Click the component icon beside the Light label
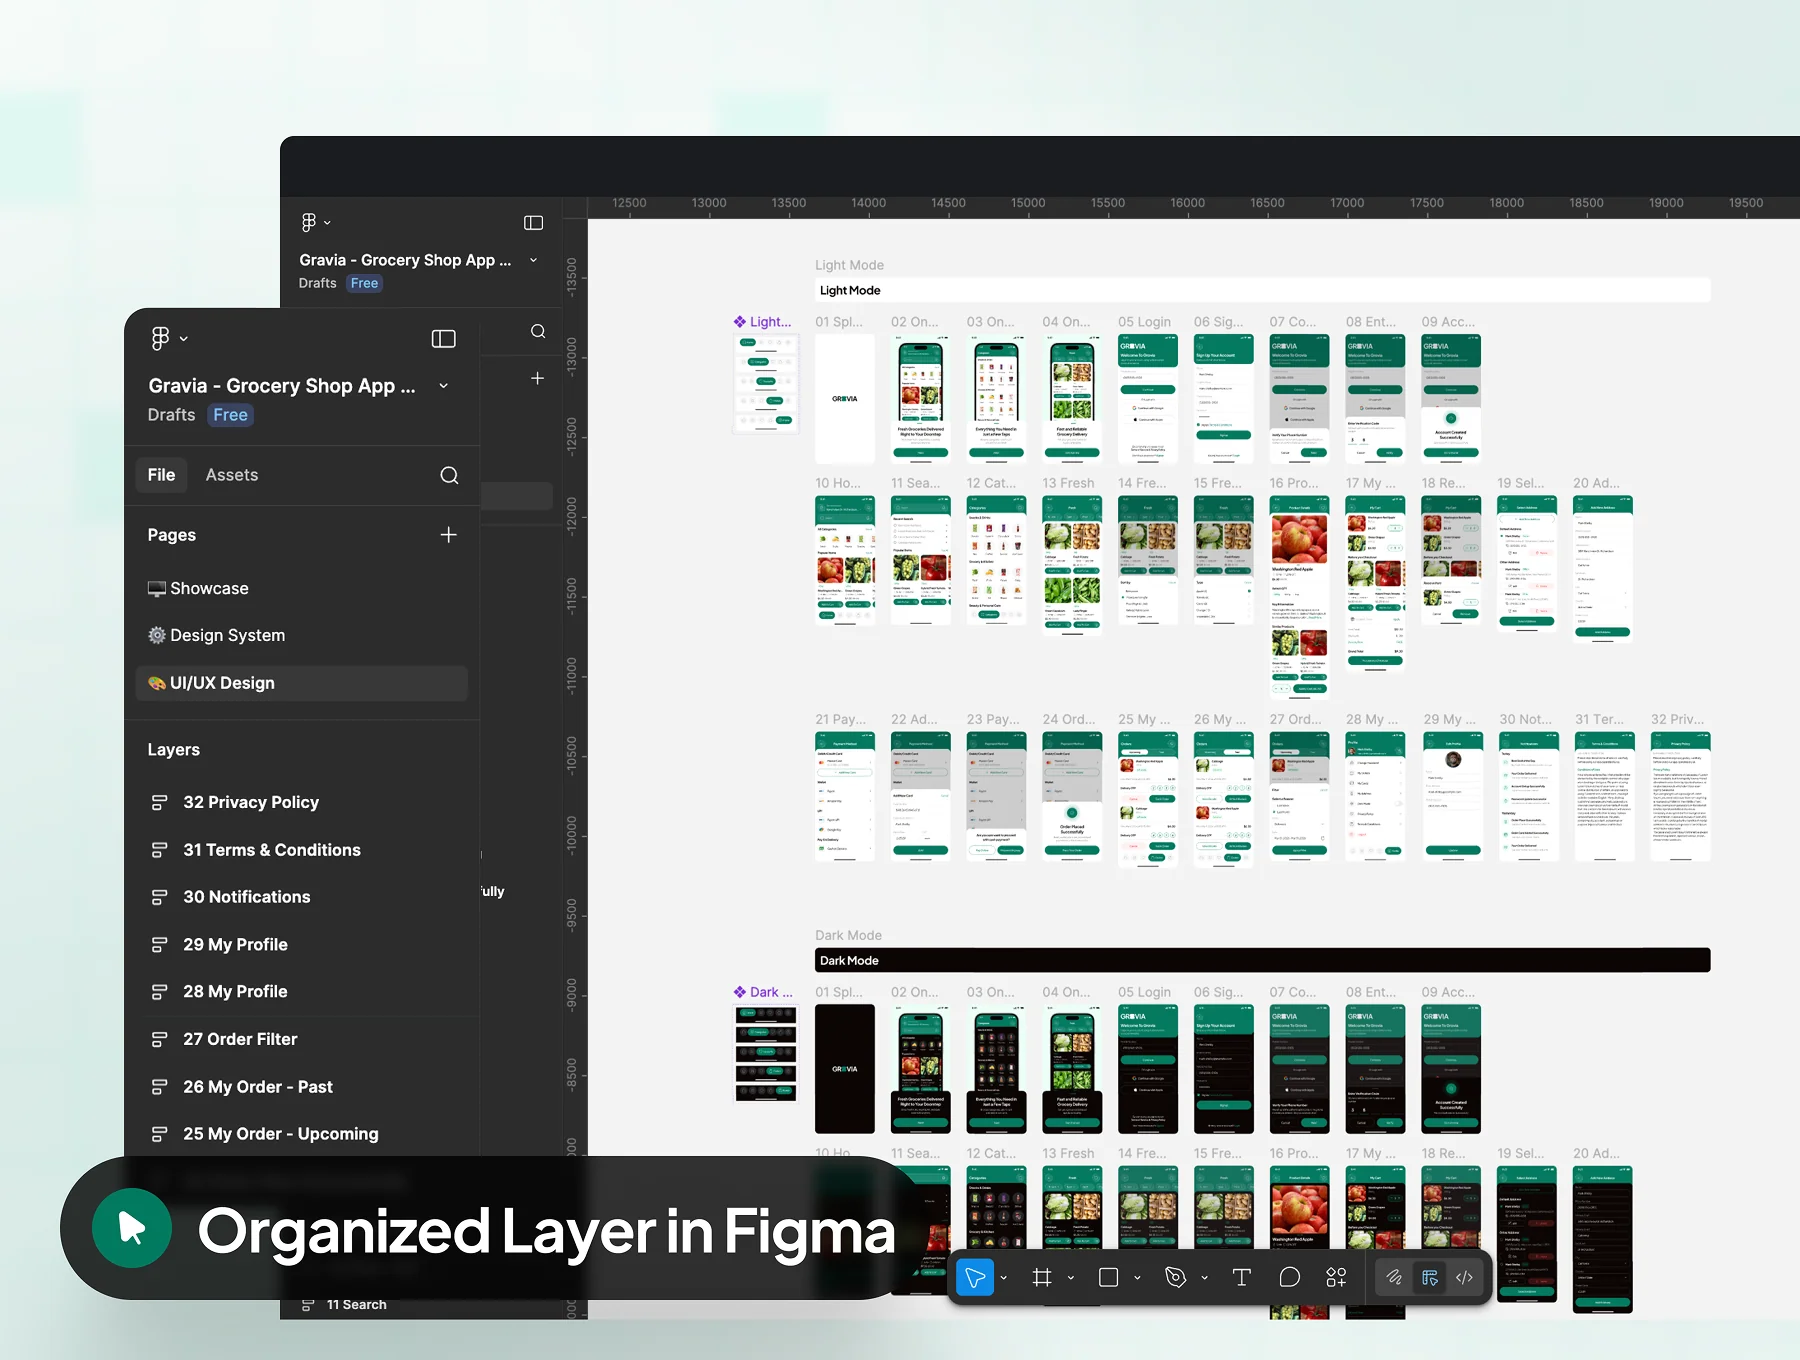The image size is (1800, 1360). (740, 322)
